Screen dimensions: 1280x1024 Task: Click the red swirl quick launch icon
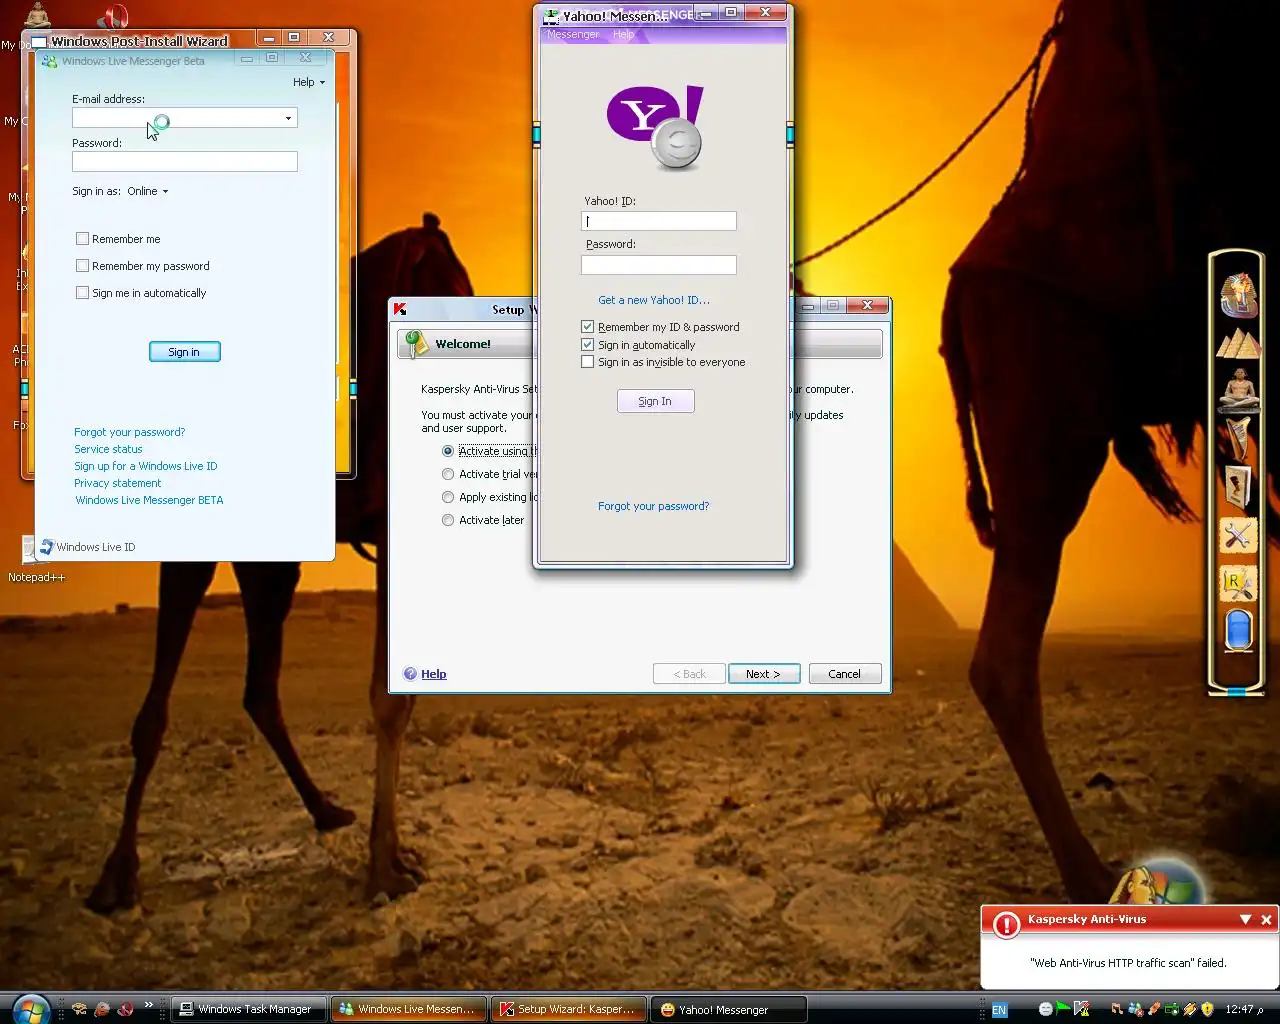tap(125, 1009)
